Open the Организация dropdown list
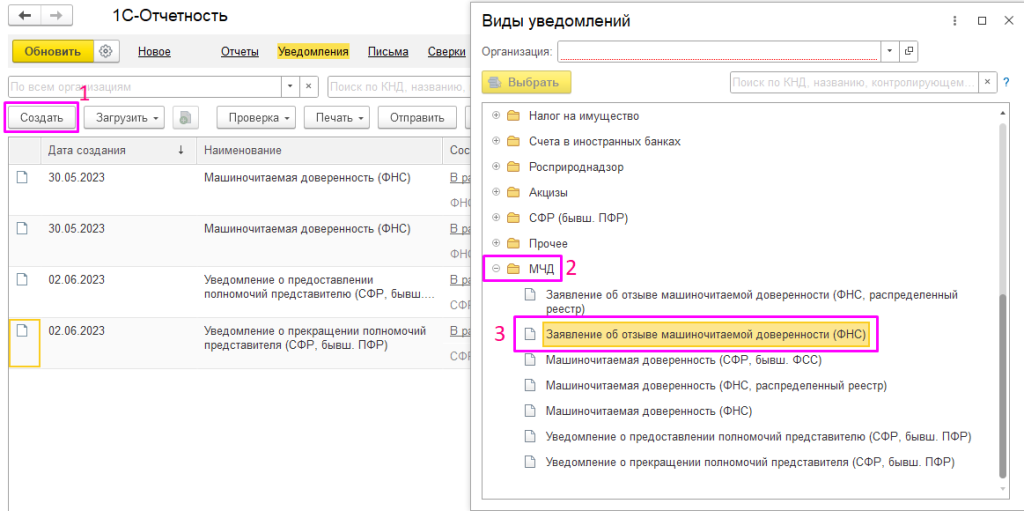Image resolution: width=1024 pixels, height=511 pixels. click(x=889, y=51)
